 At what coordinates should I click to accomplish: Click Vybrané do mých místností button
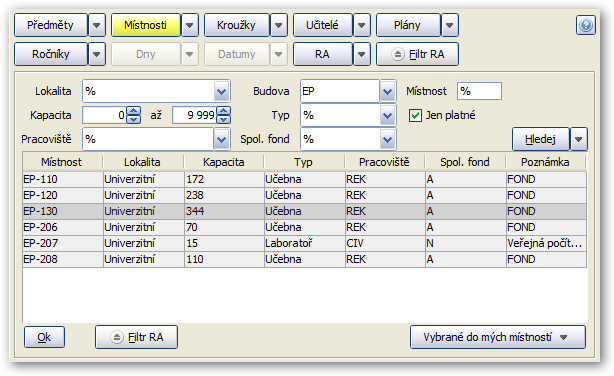coord(498,337)
